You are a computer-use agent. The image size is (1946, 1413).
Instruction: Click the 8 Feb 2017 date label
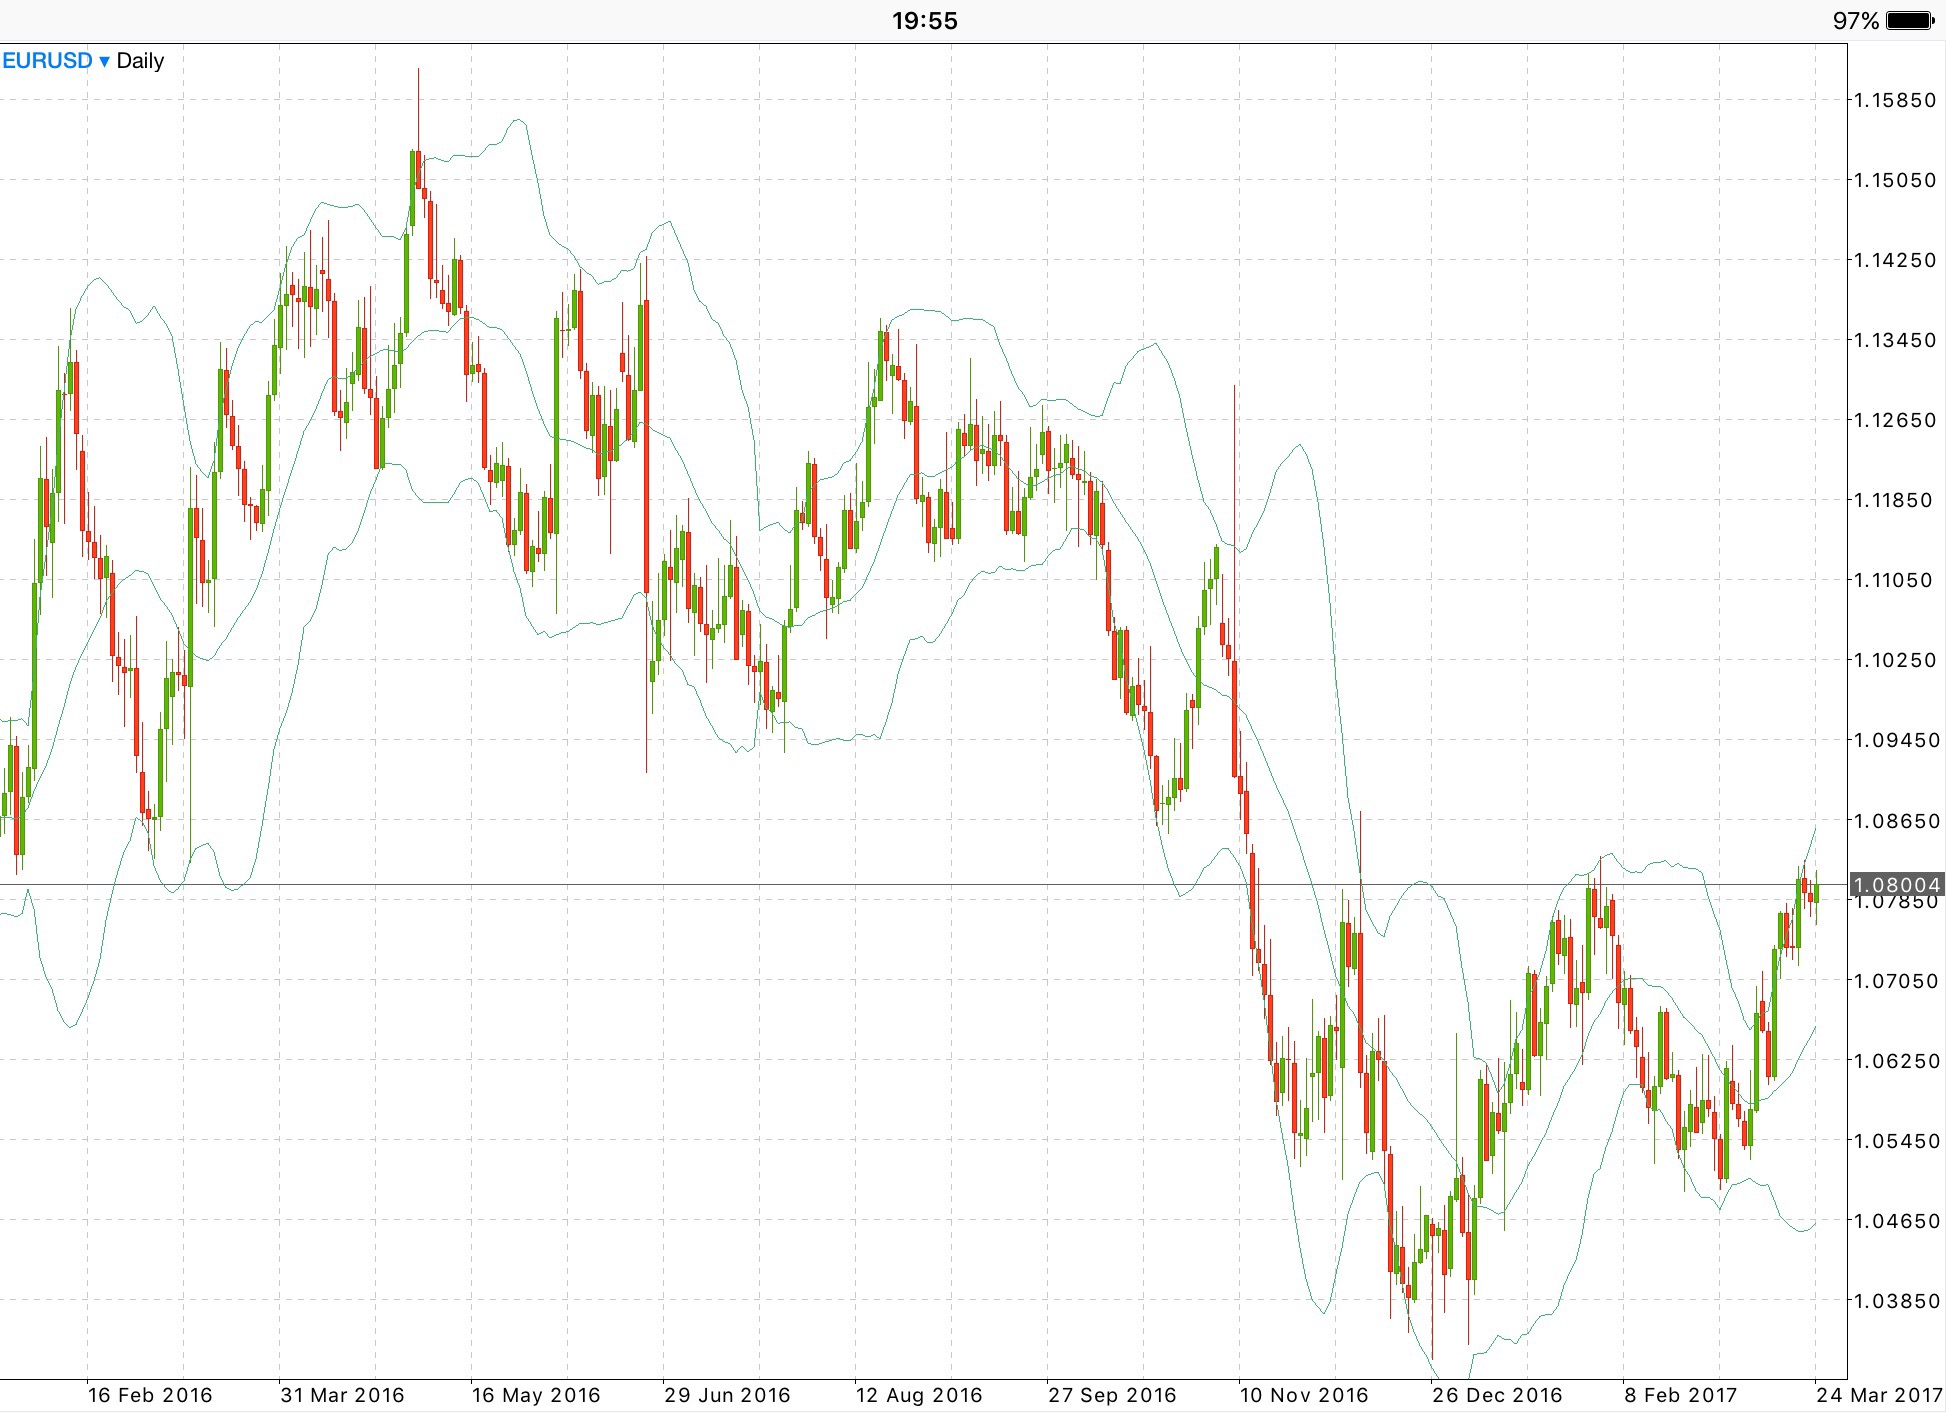[x=1681, y=1395]
